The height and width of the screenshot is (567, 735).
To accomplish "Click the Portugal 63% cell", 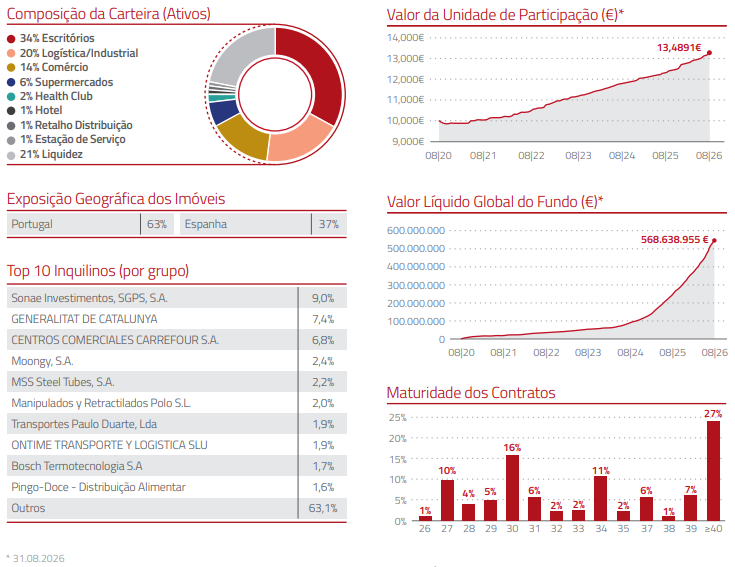I will tap(90, 224).
